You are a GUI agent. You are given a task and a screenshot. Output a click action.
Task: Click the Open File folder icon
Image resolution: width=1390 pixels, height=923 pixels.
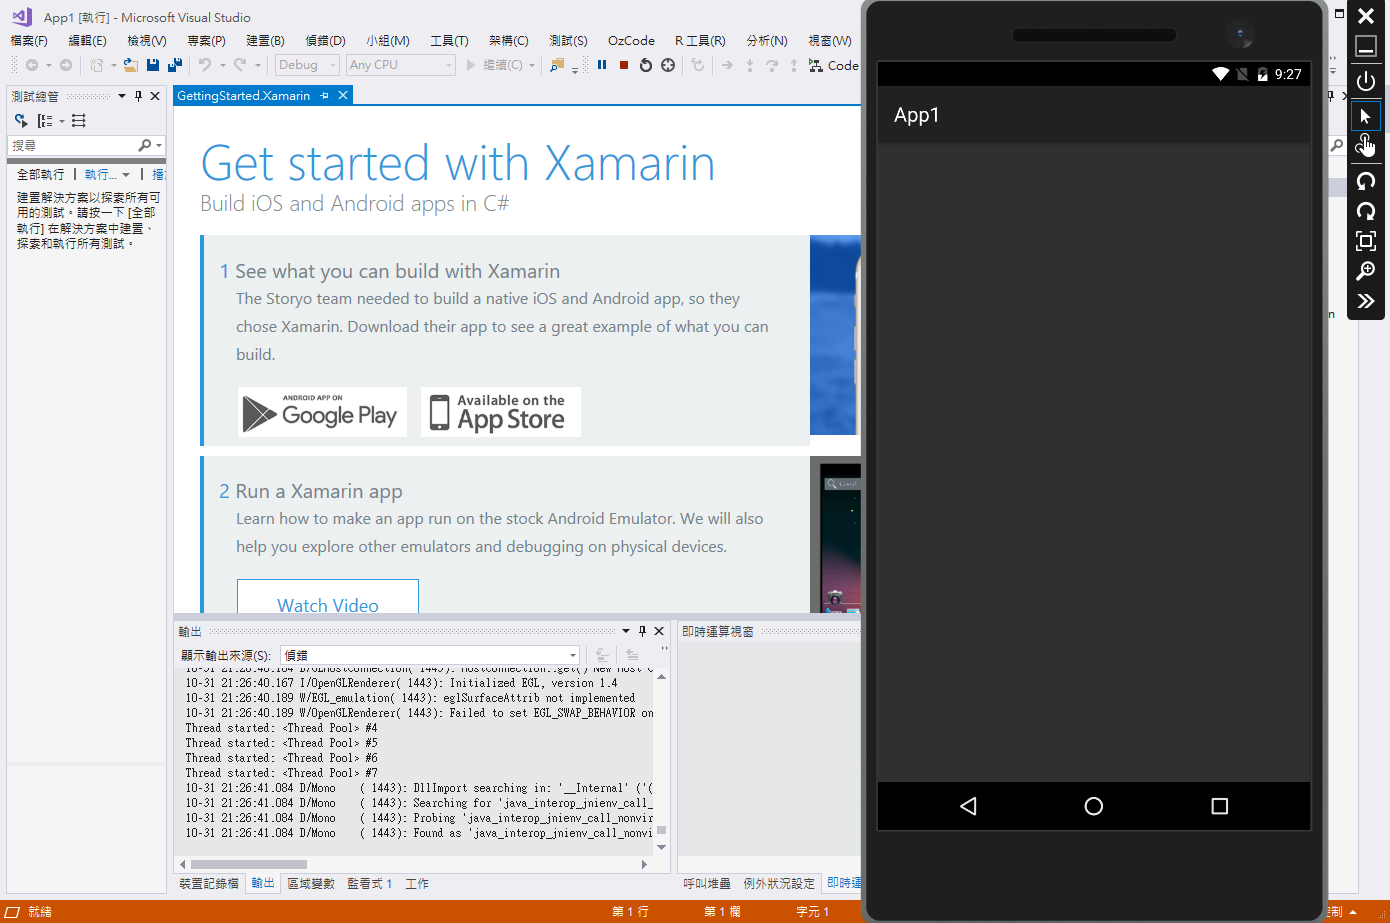[x=130, y=65]
